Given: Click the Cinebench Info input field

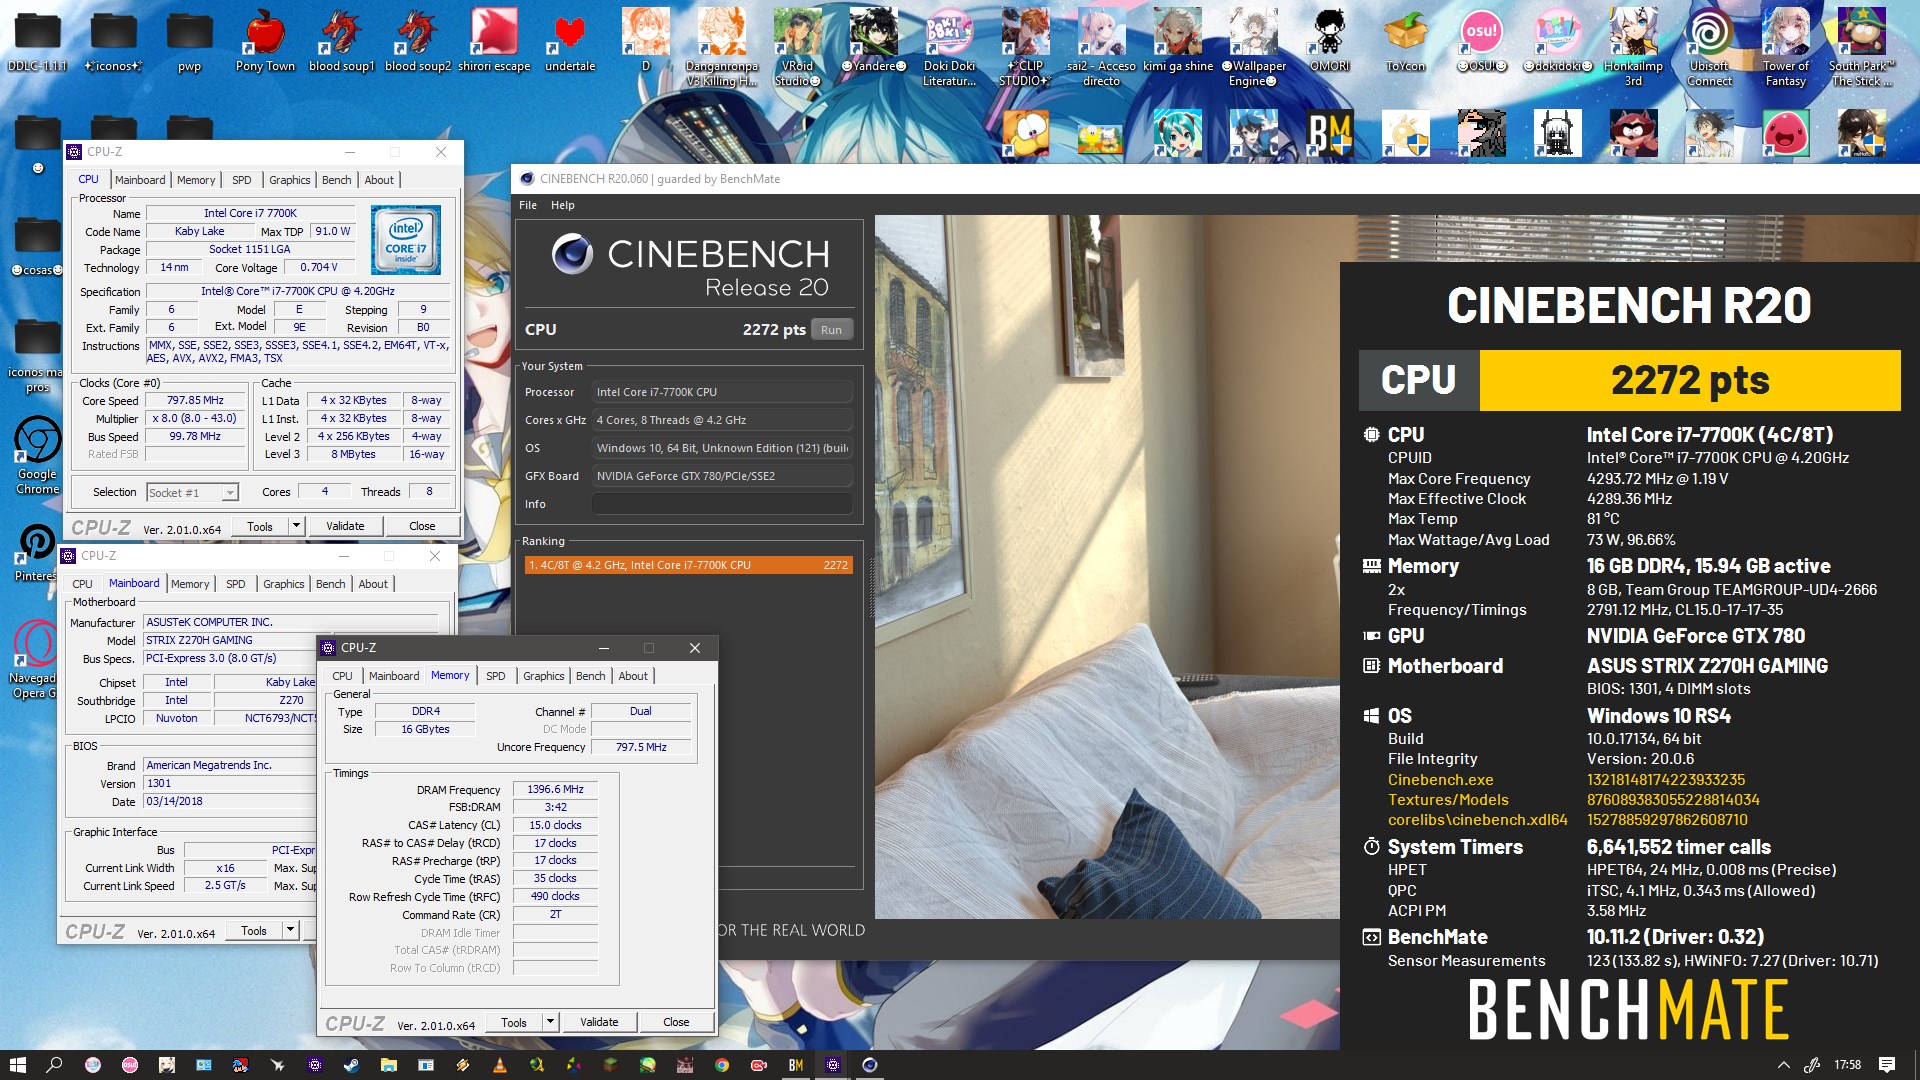Looking at the screenshot, I should pyautogui.click(x=722, y=504).
